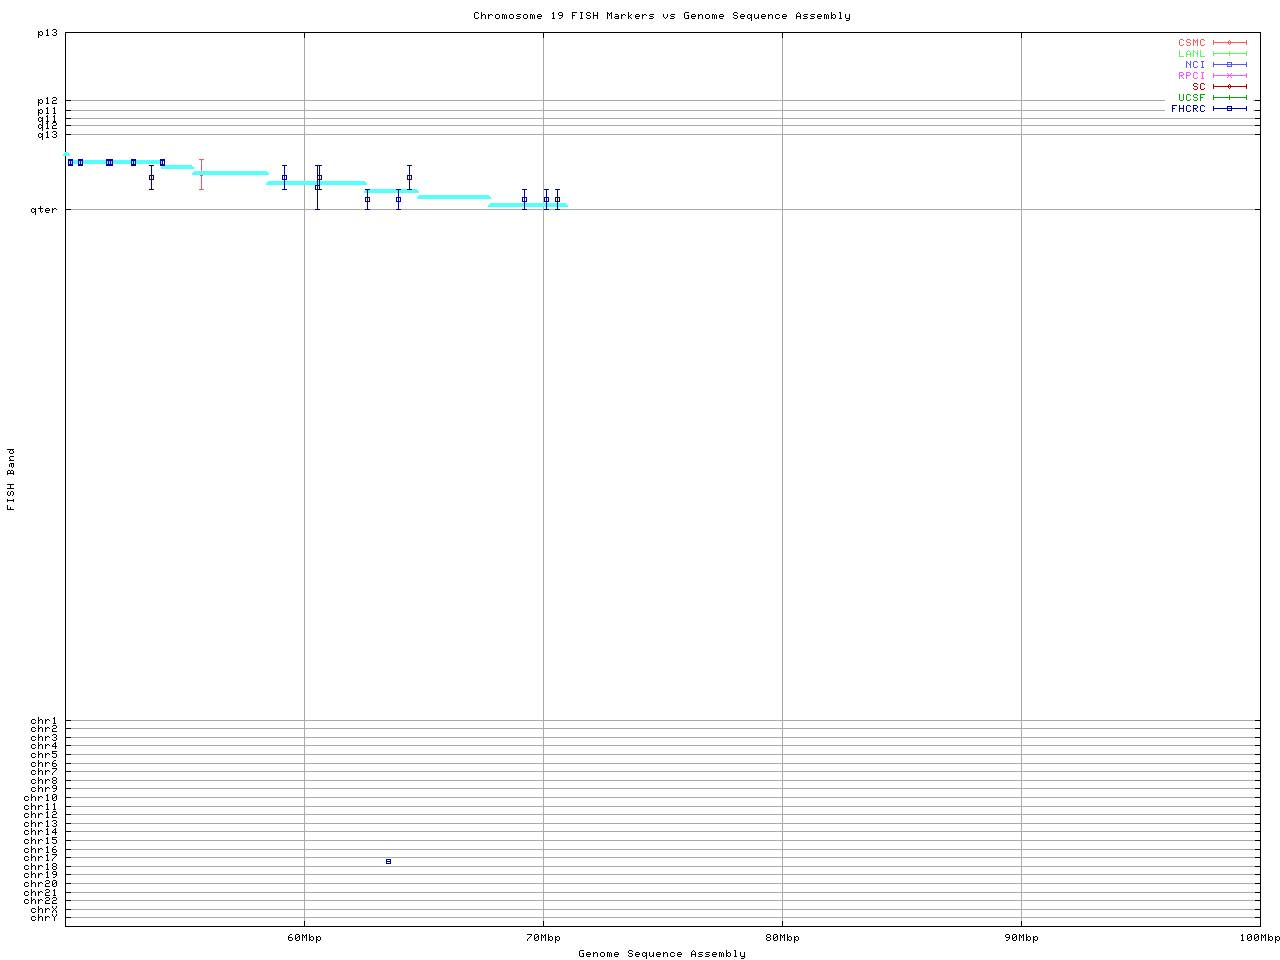Click the chr1 label on y-axis

point(44,721)
